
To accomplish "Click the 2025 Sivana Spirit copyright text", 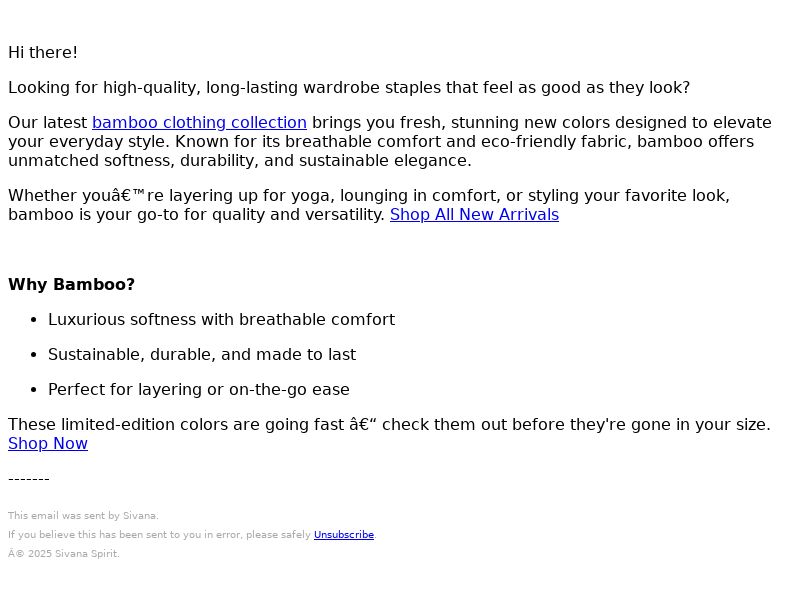I will pyautogui.click(x=64, y=554).
